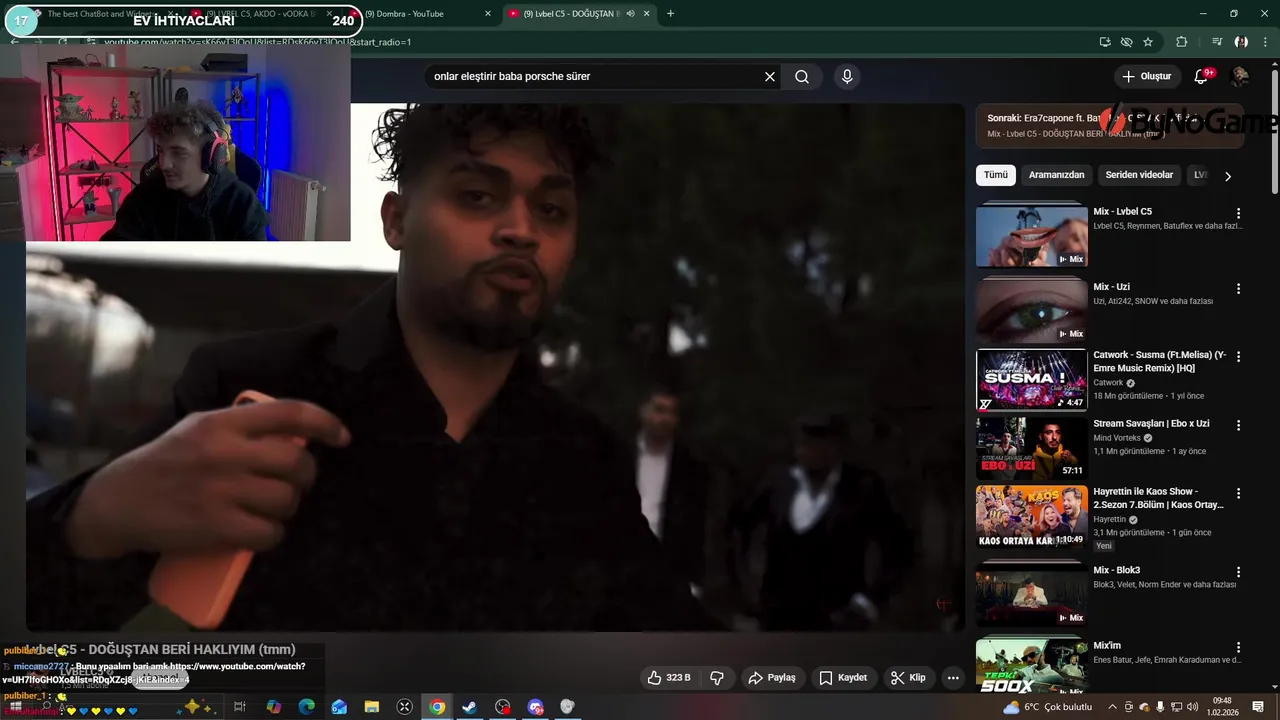Open options menu for Mix - Blok3
The width and height of the screenshot is (1280, 720).
[x=1238, y=572]
